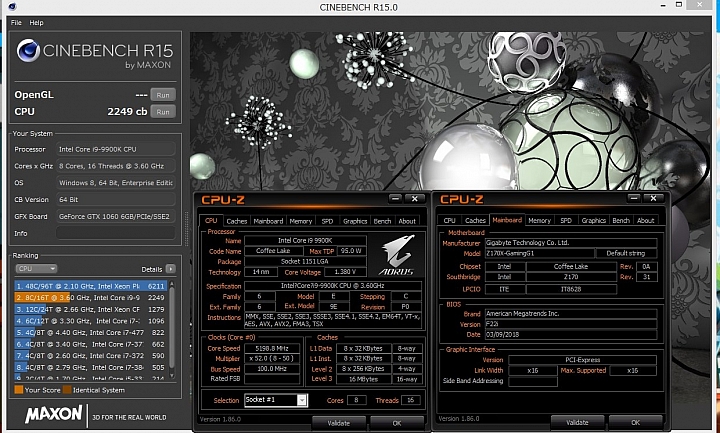
Task: Click the Info input field
Action: click(116, 233)
